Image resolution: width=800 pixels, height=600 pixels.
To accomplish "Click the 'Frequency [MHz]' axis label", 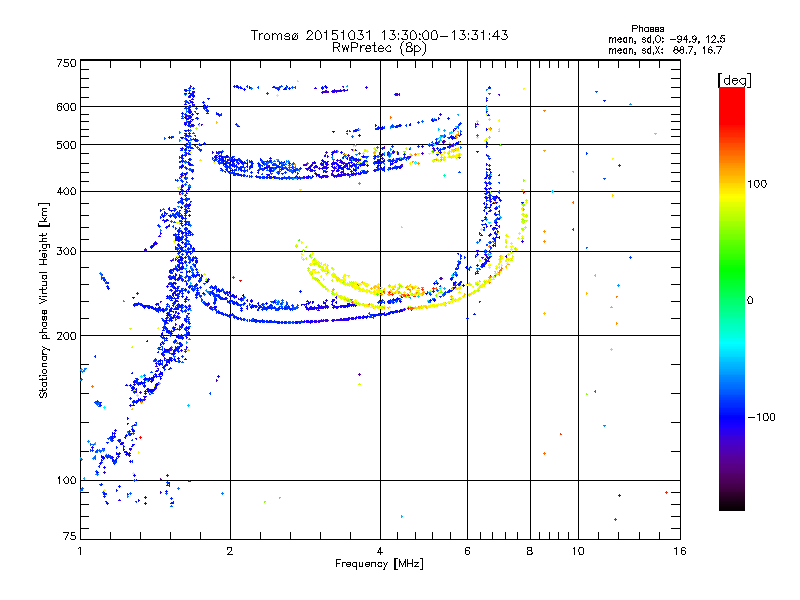I will 379,564.
